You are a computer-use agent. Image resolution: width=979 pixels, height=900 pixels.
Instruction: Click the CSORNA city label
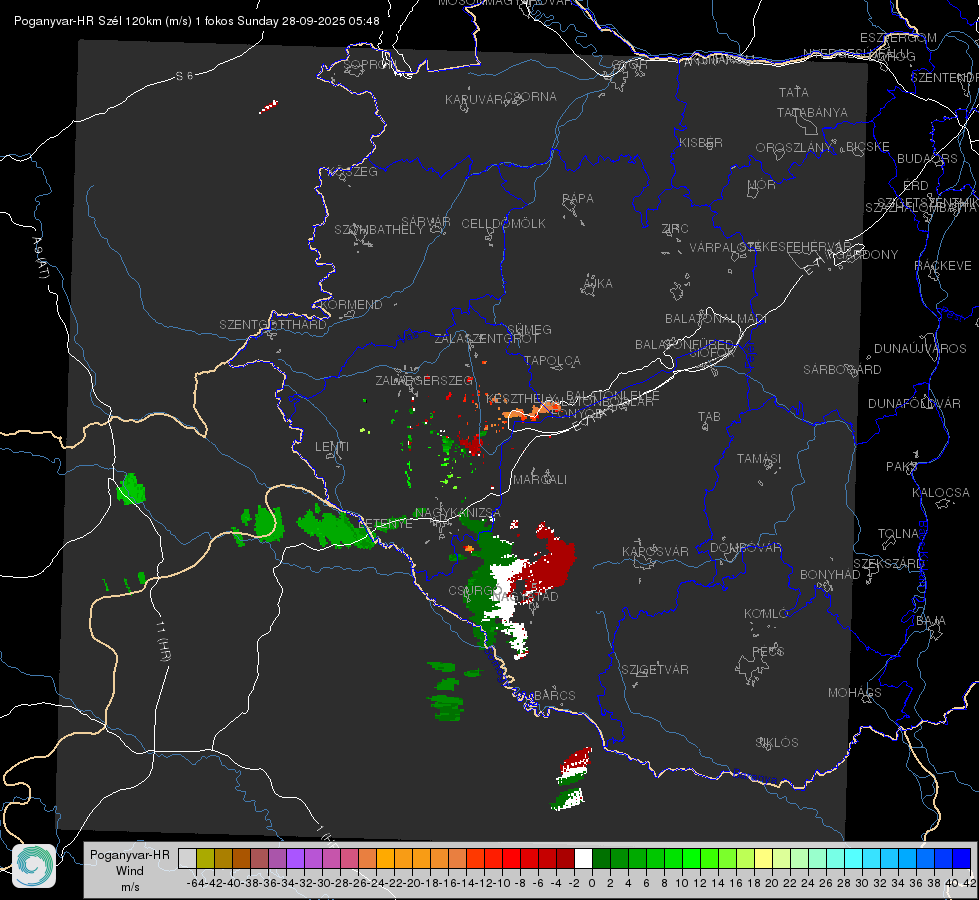pyautogui.click(x=531, y=97)
